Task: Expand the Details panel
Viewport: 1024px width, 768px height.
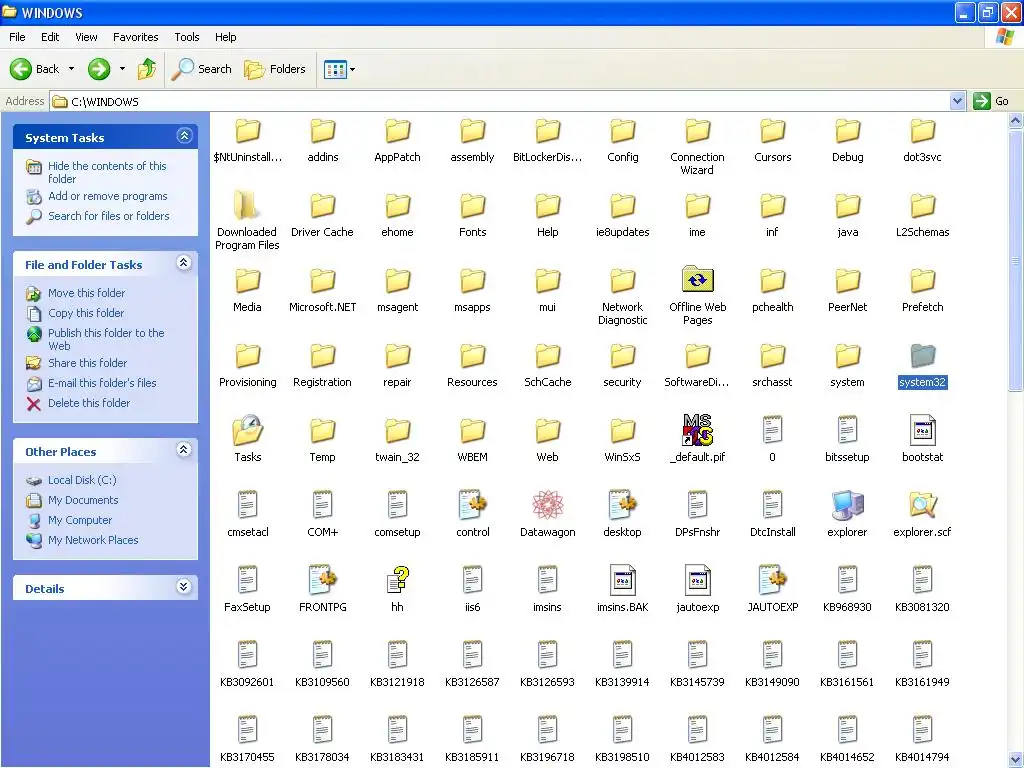Action: (184, 587)
